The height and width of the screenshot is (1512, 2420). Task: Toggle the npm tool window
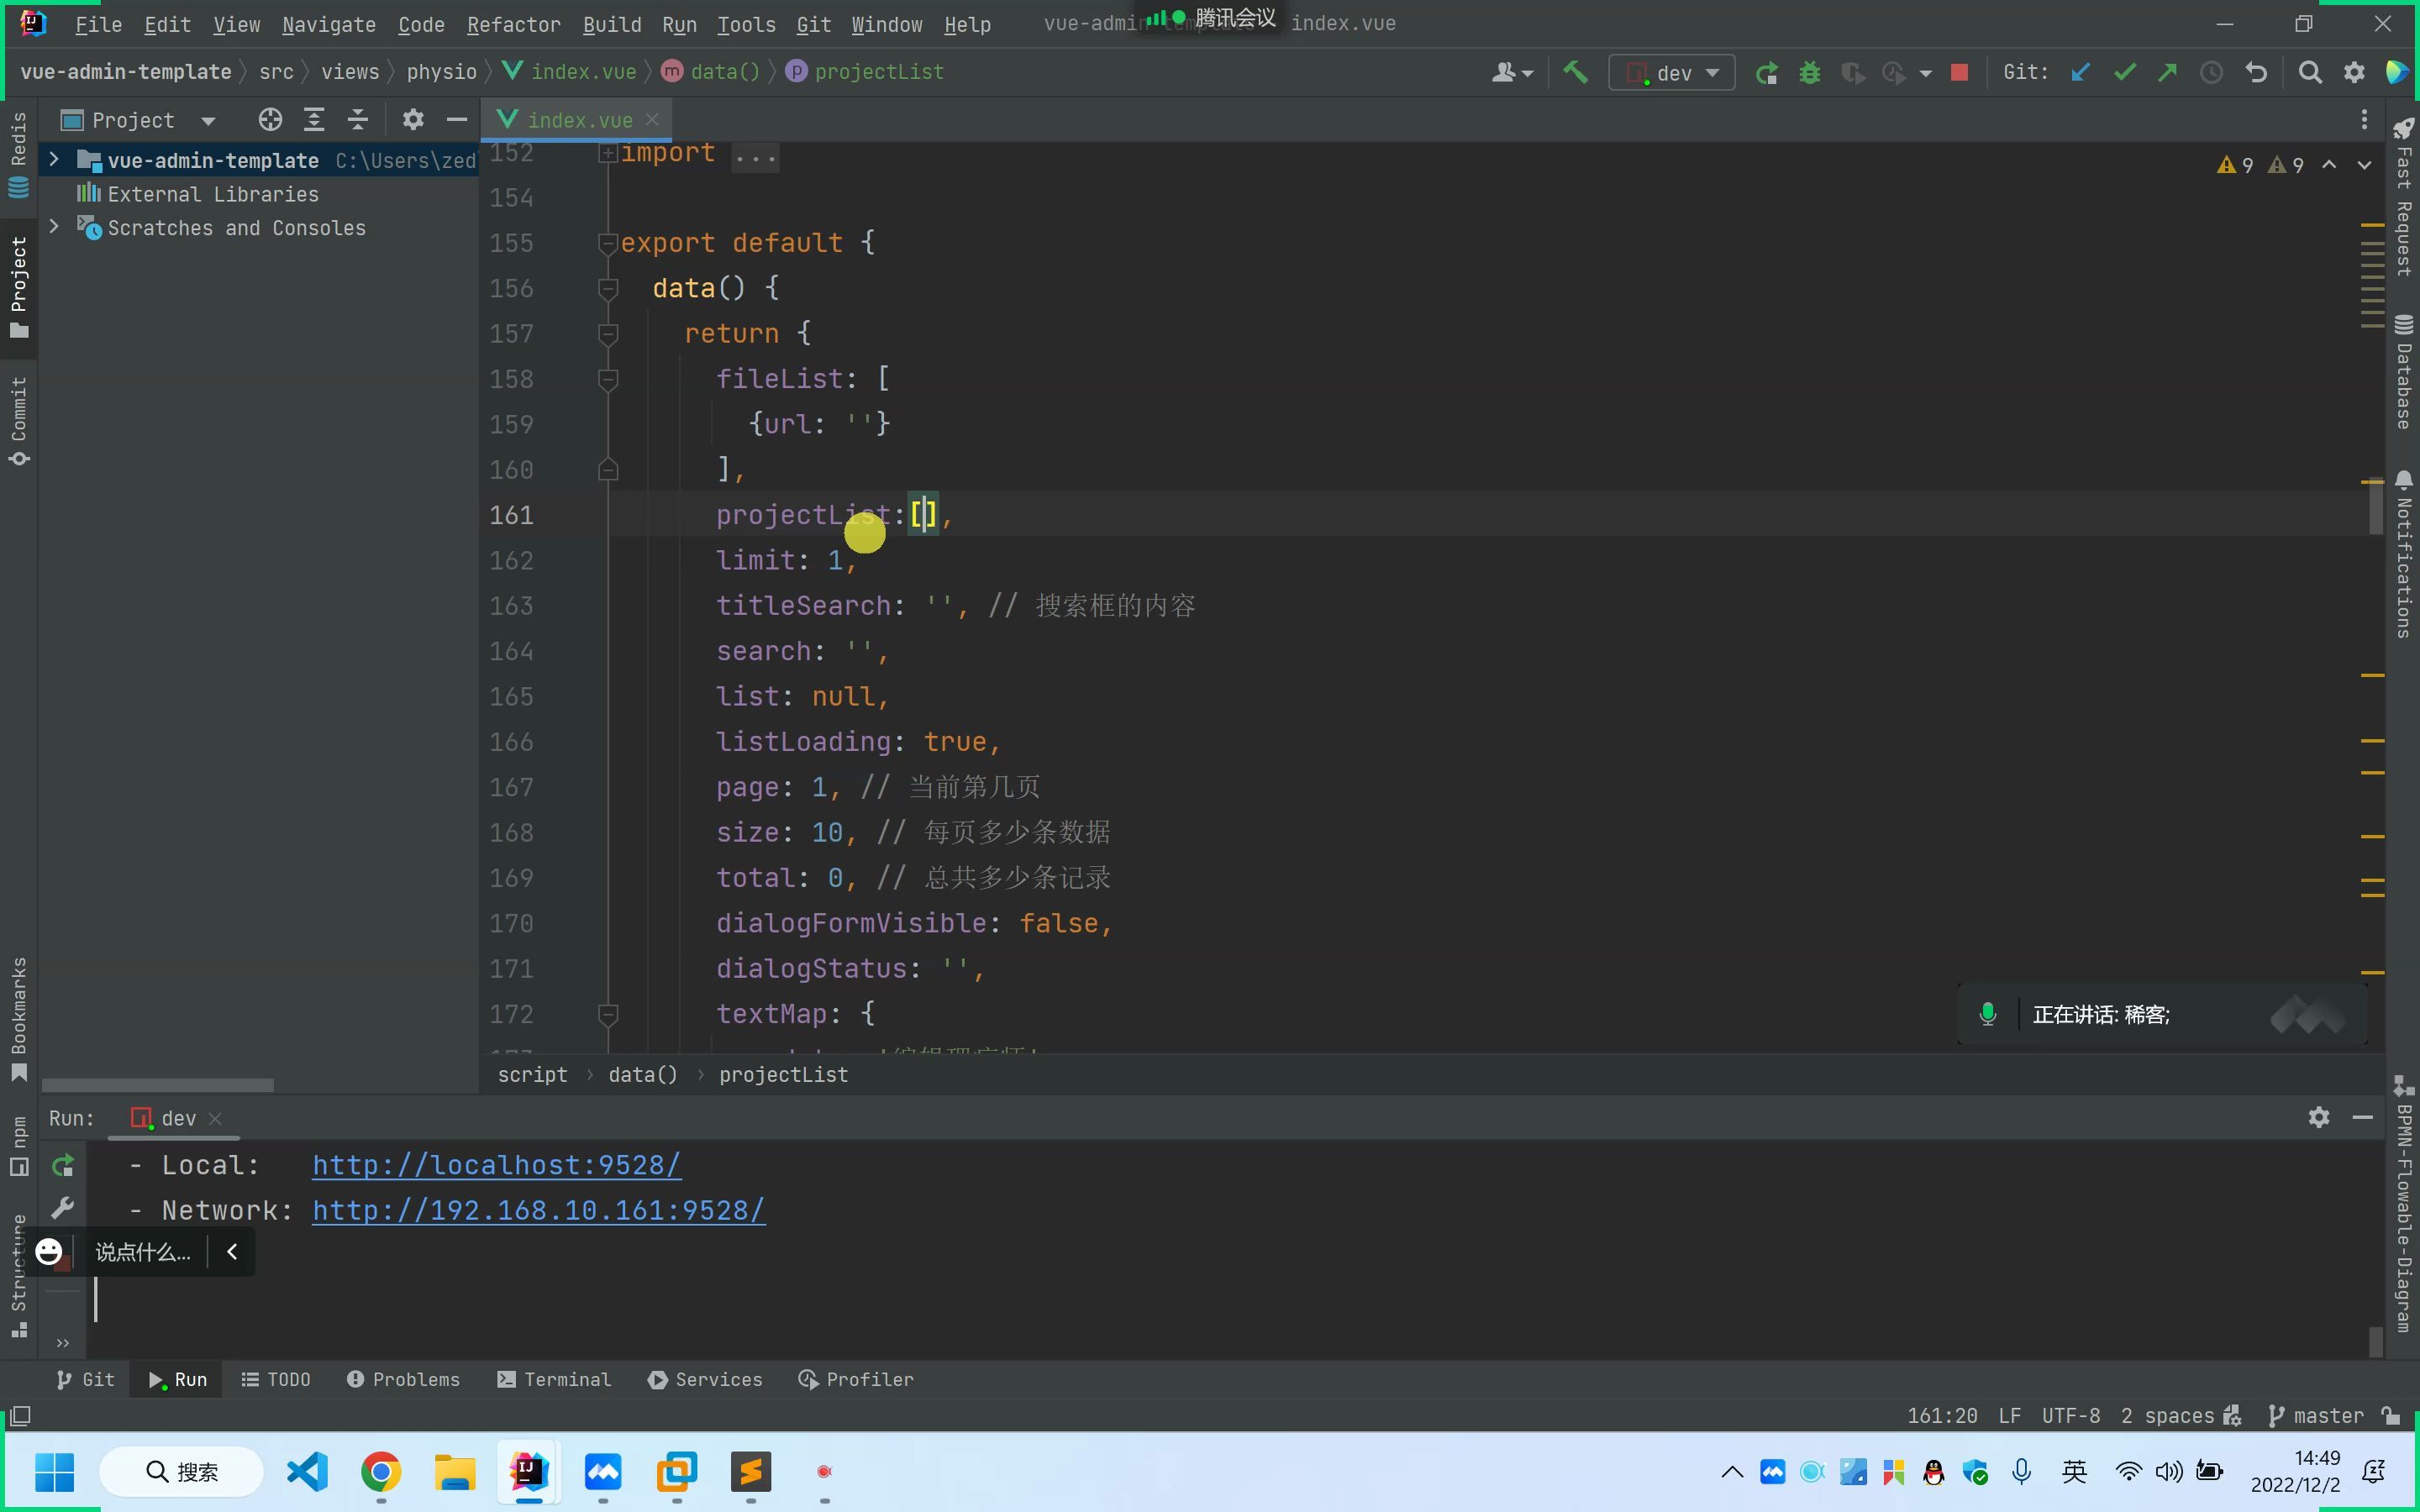[18, 1146]
